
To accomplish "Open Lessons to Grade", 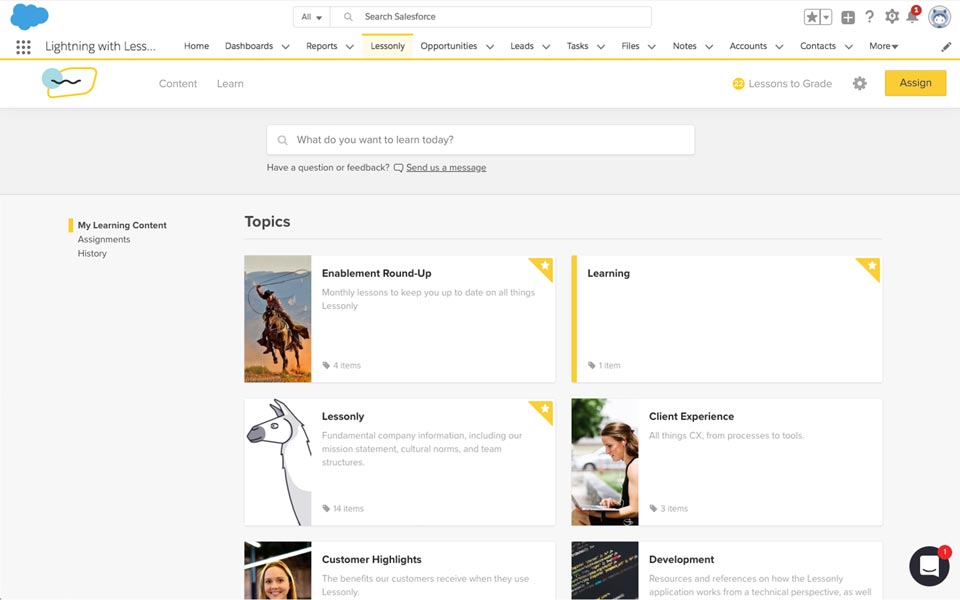I will [782, 84].
